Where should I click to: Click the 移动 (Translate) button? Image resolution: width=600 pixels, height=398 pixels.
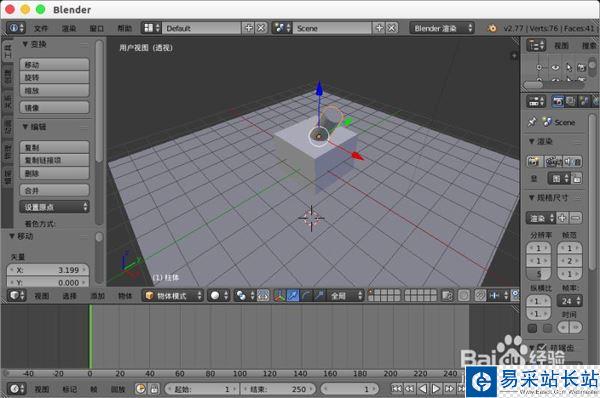pos(54,64)
